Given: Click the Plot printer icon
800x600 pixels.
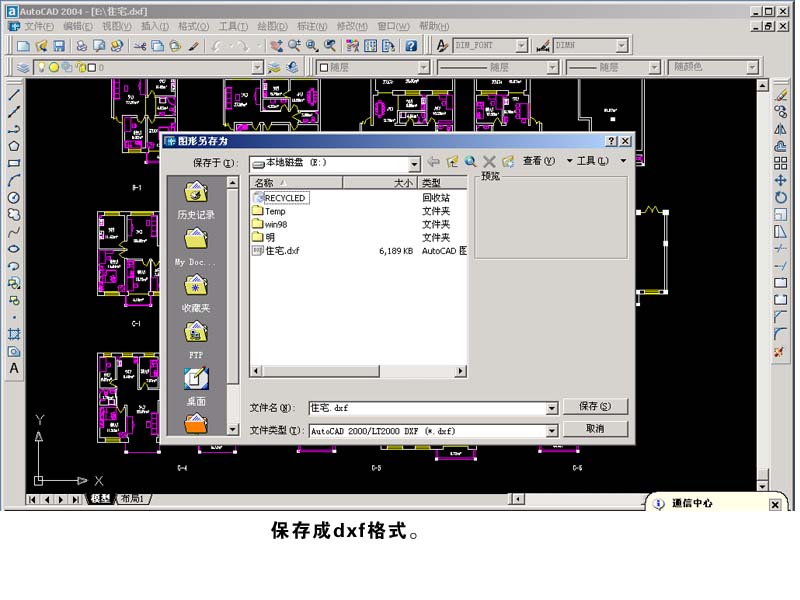Looking at the screenshot, I should coord(81,46).
